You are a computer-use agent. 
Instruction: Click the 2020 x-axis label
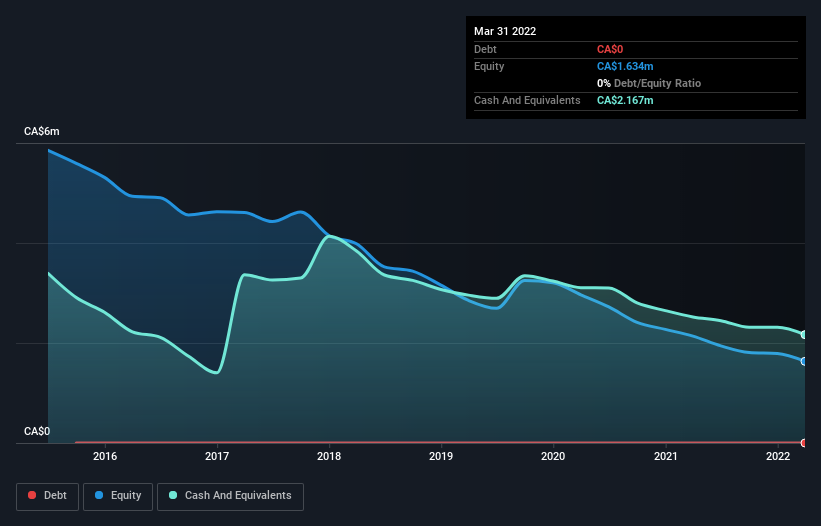coord(553,456)
